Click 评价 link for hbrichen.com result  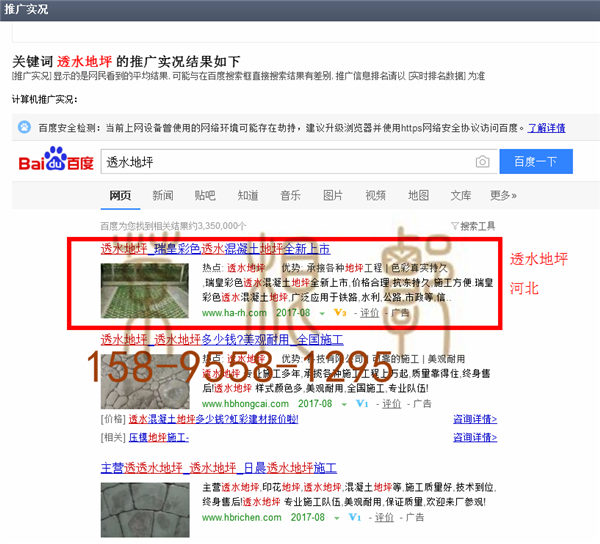pos(384,518)
